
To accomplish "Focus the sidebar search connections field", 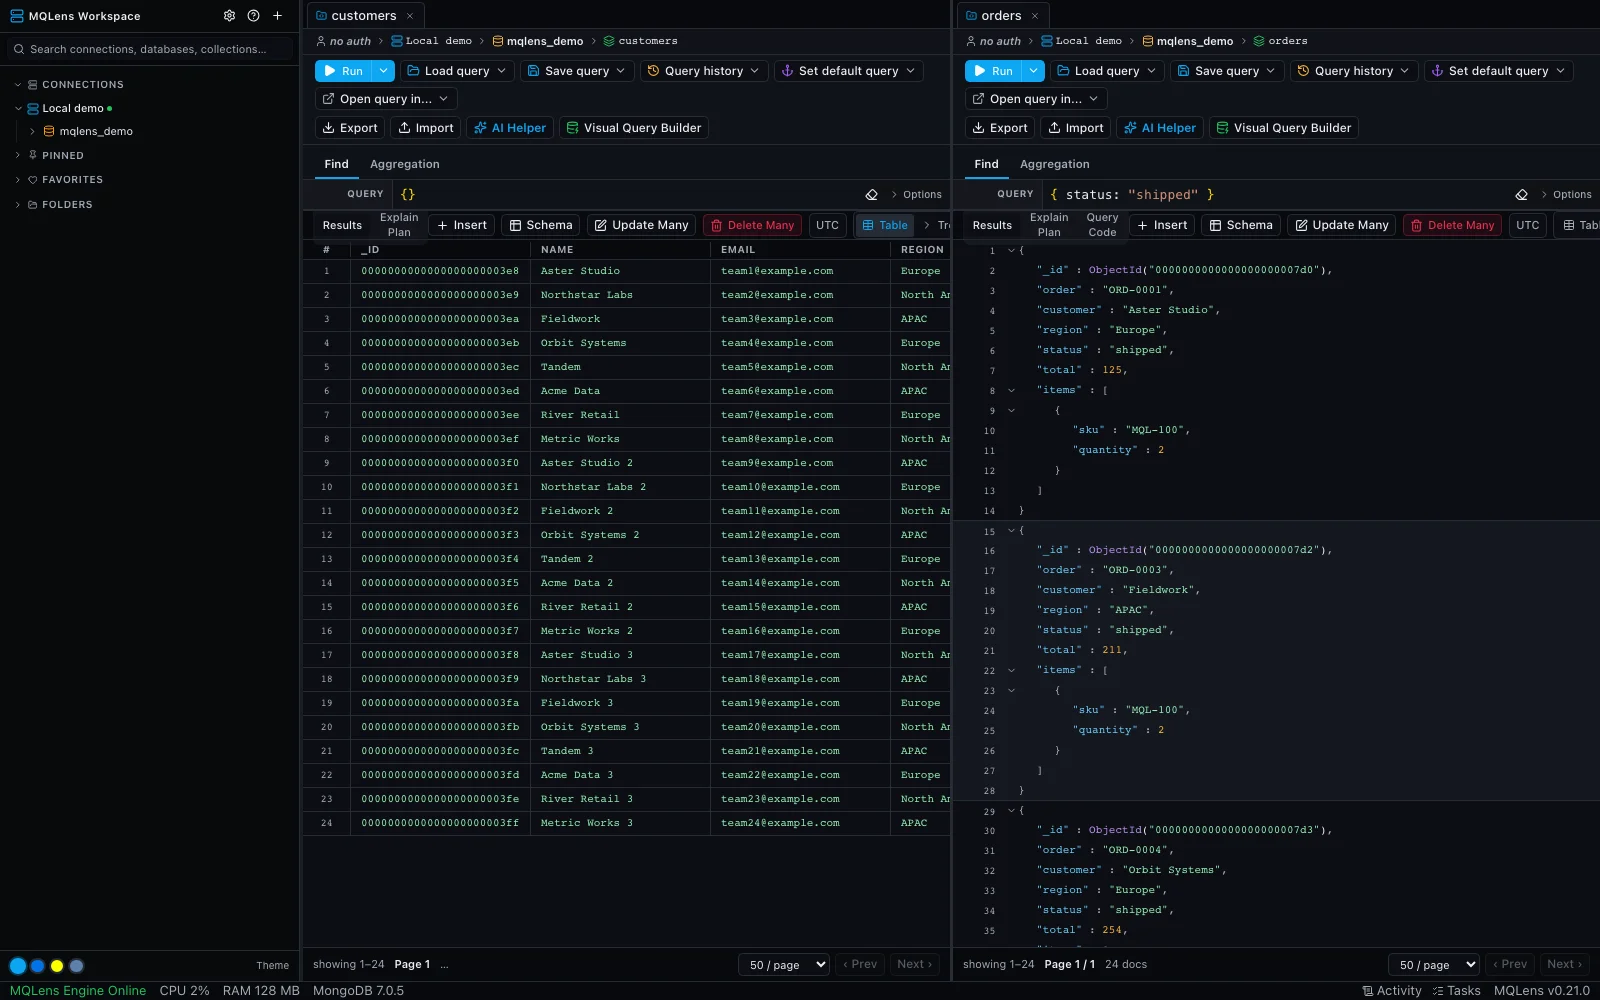I will pos(150,49).
